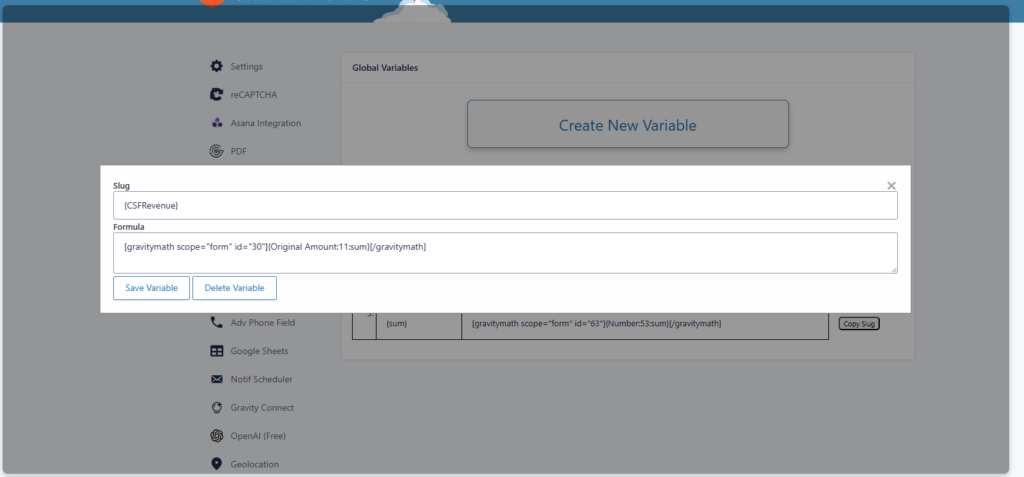This screenshot has height=477, width=1024.
Task: Select the Geolocation pin icon
Action: click(216, 464)
